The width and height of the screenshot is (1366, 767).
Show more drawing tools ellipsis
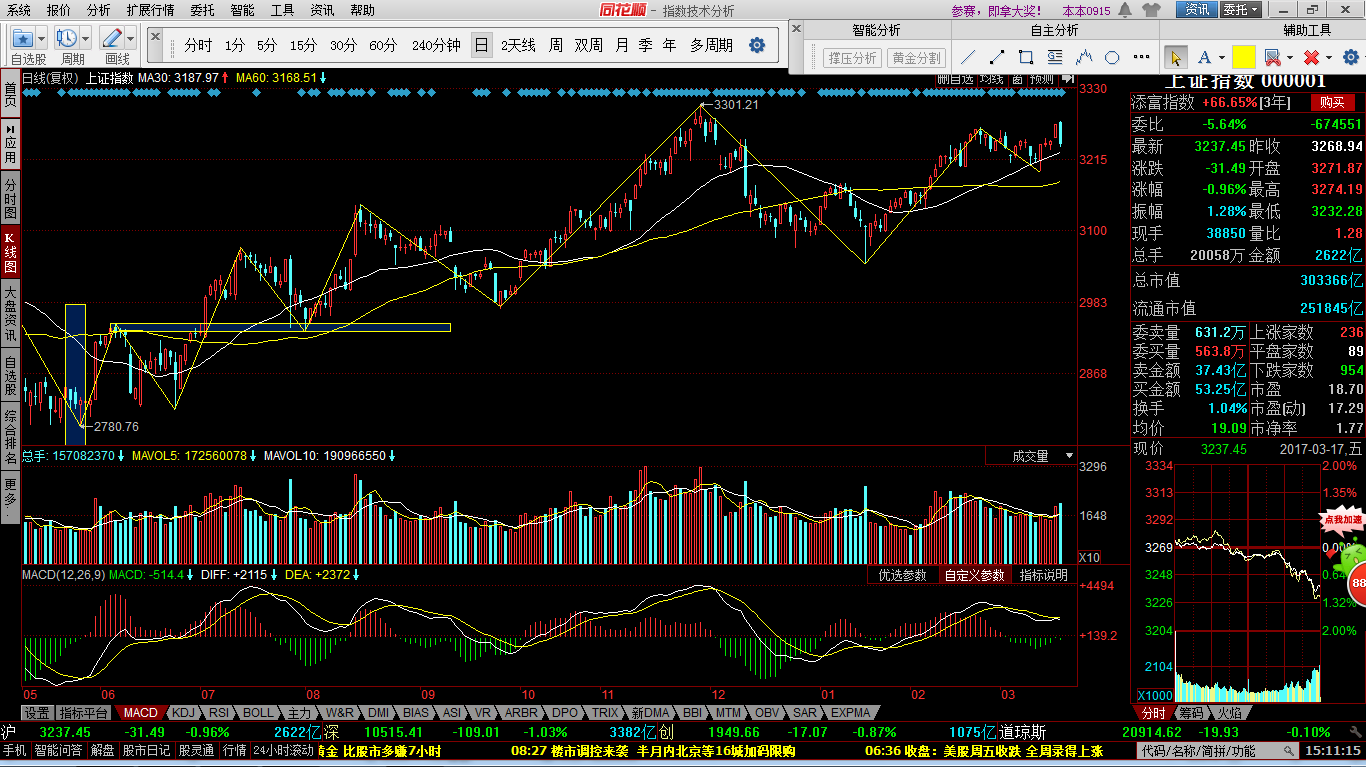point(1140,57)
